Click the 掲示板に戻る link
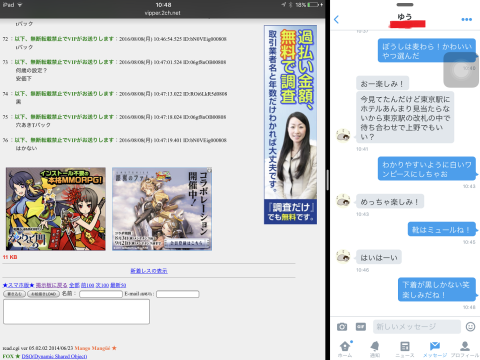Screen dimensions: 480x360 pyautogui.click(x=52, y=285)
